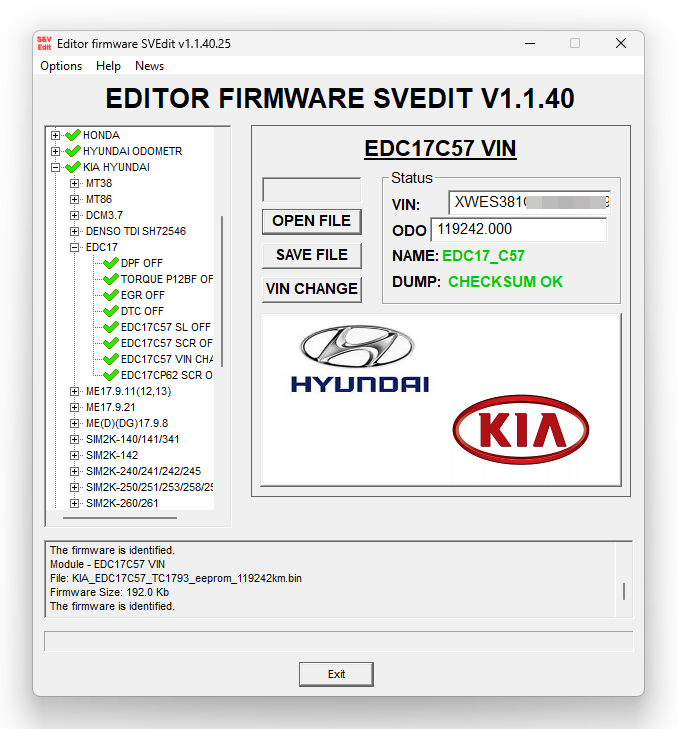
Task: Click the S&V Edit app icon in title bar
Action: (44, 43)
